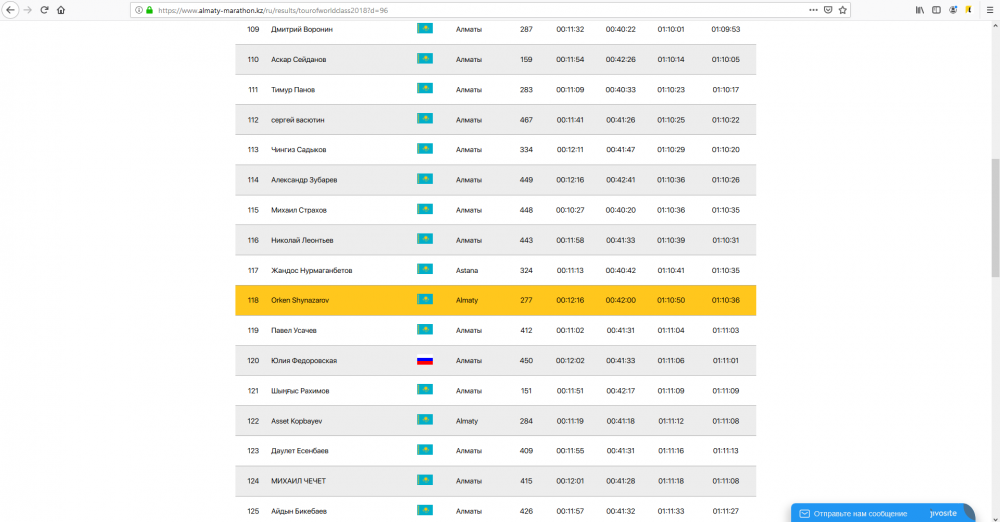Reload the current page
This screenshot has height=522, width=1000.
(x=44, y=10)
